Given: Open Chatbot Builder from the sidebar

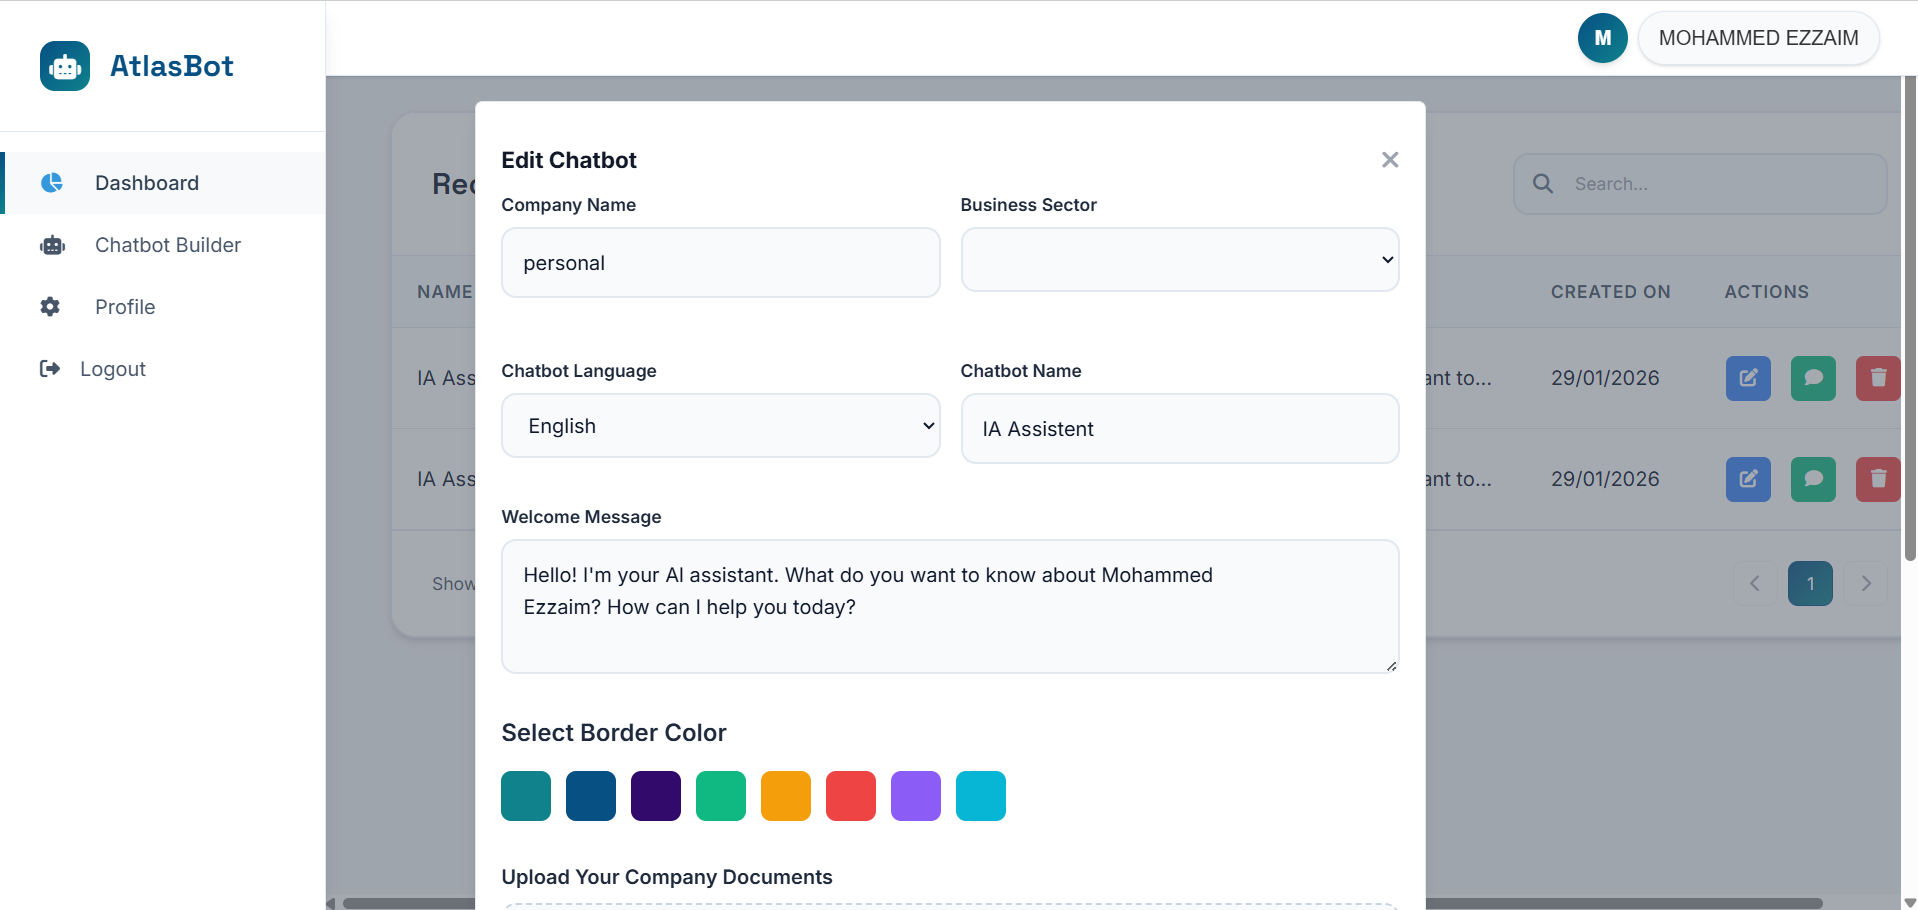Looking at the screenshot, I should point(167,245).
